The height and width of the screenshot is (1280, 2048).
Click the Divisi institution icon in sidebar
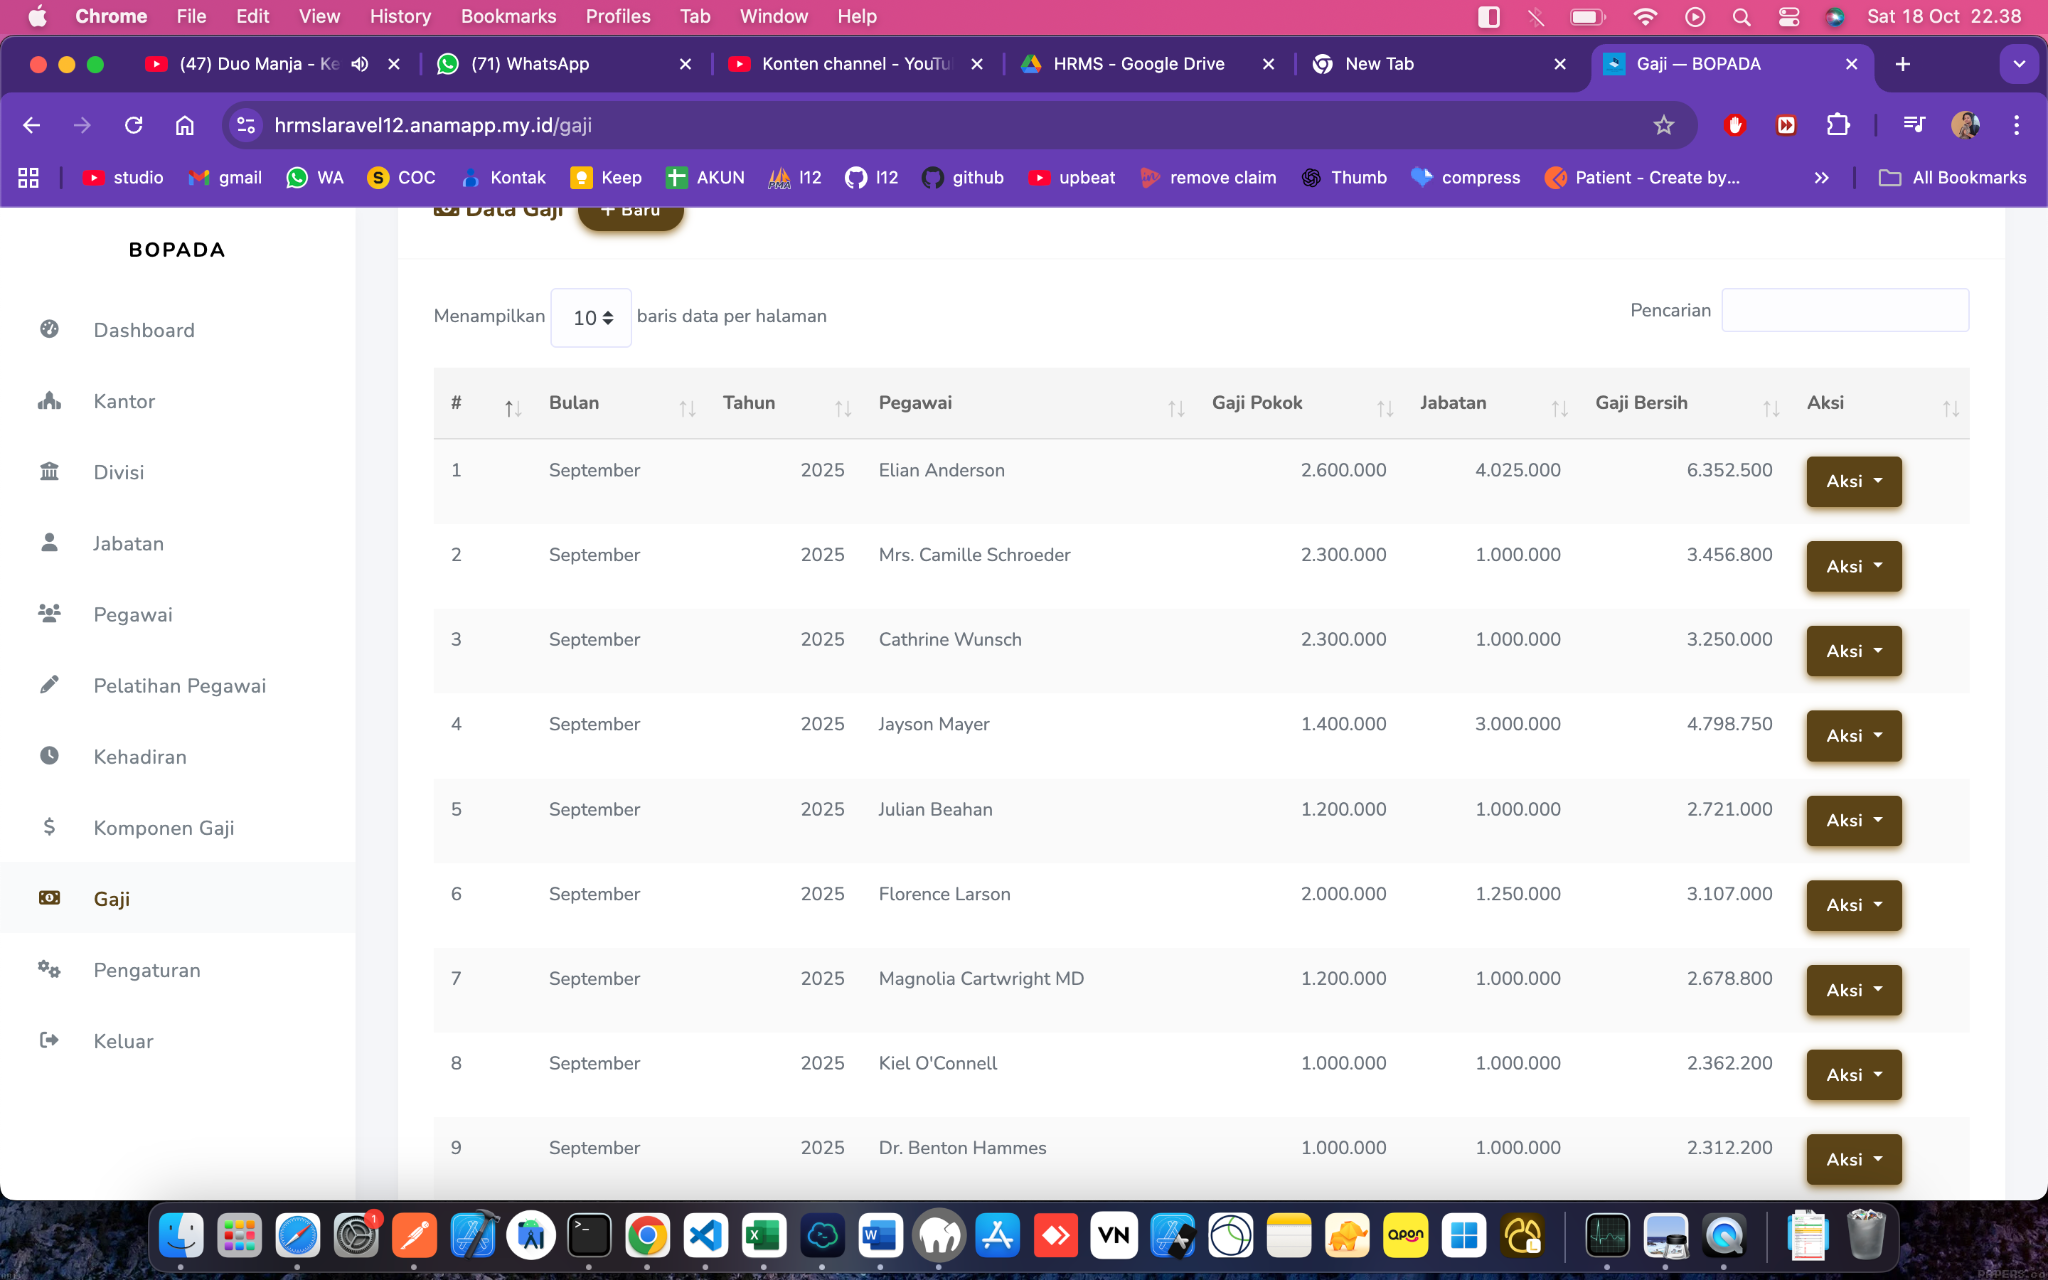click(49, 471)
